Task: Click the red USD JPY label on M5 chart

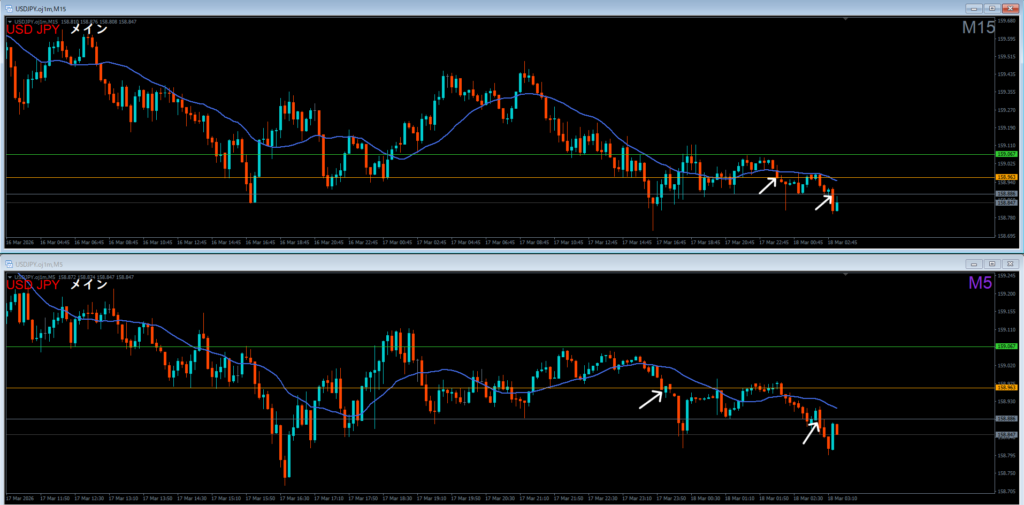Action: 33,284
